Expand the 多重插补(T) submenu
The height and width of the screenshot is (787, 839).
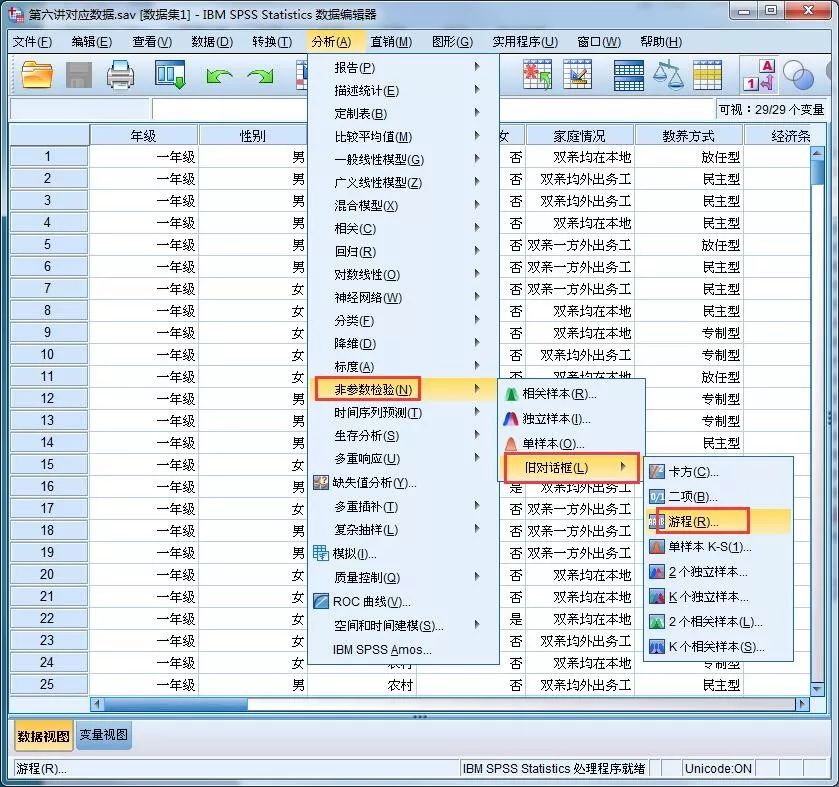click(404, 506)
